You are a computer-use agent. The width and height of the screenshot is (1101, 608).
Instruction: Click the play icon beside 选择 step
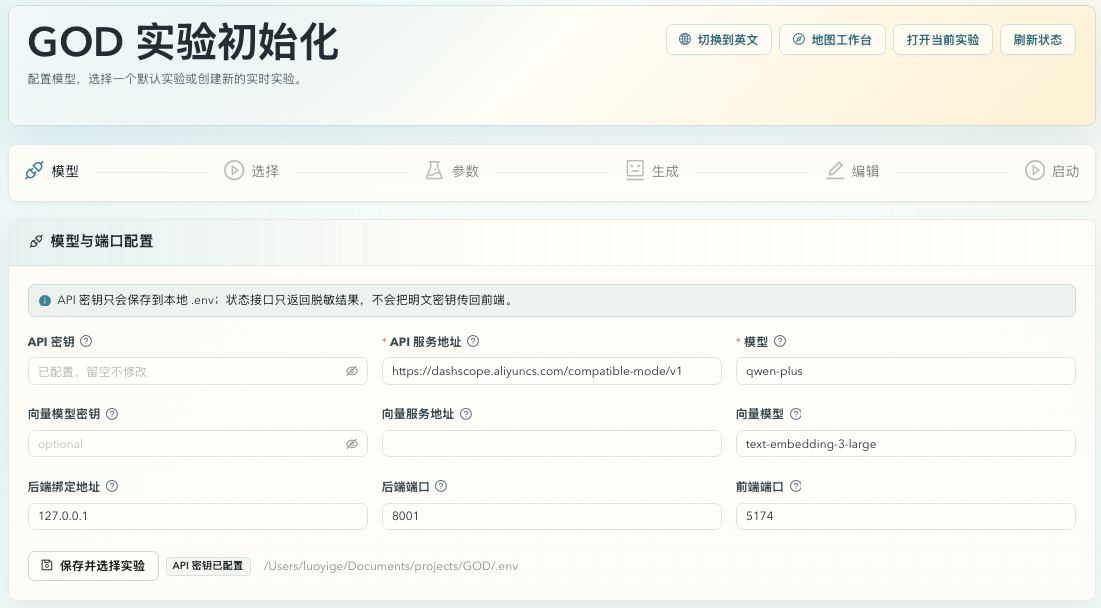[234, 171]
